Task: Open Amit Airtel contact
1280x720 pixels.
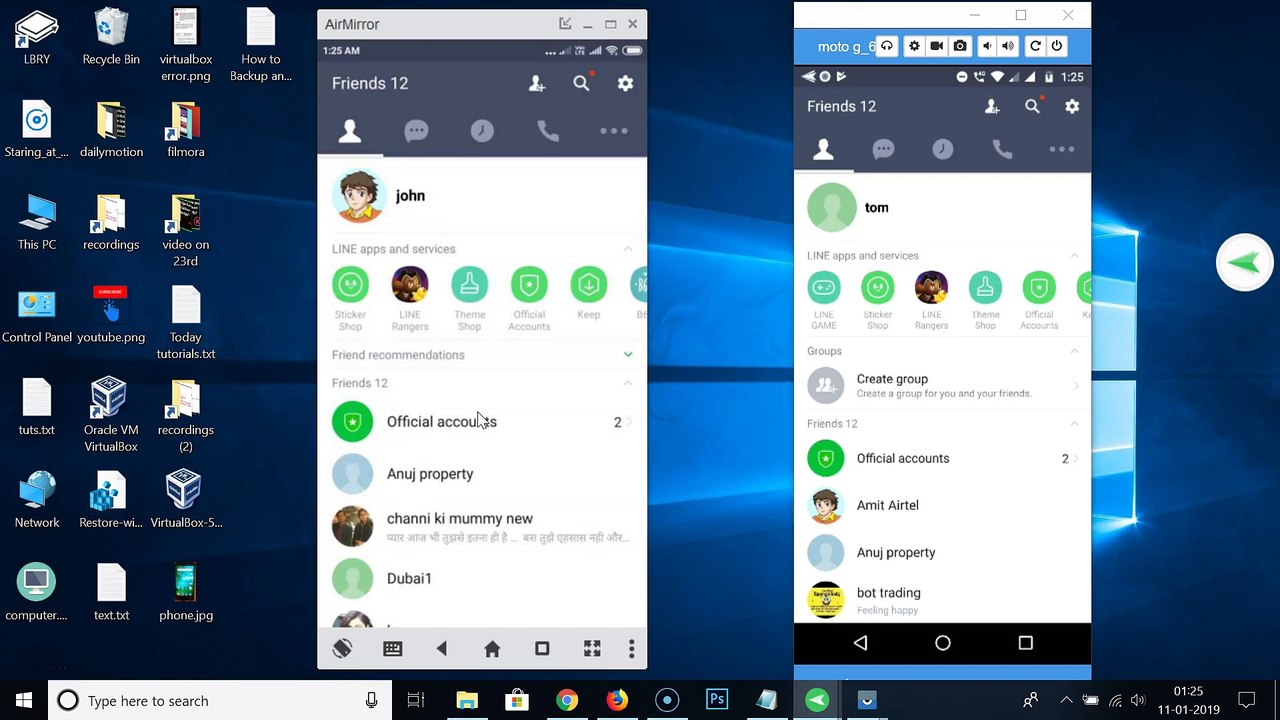Action: point(942,506)
